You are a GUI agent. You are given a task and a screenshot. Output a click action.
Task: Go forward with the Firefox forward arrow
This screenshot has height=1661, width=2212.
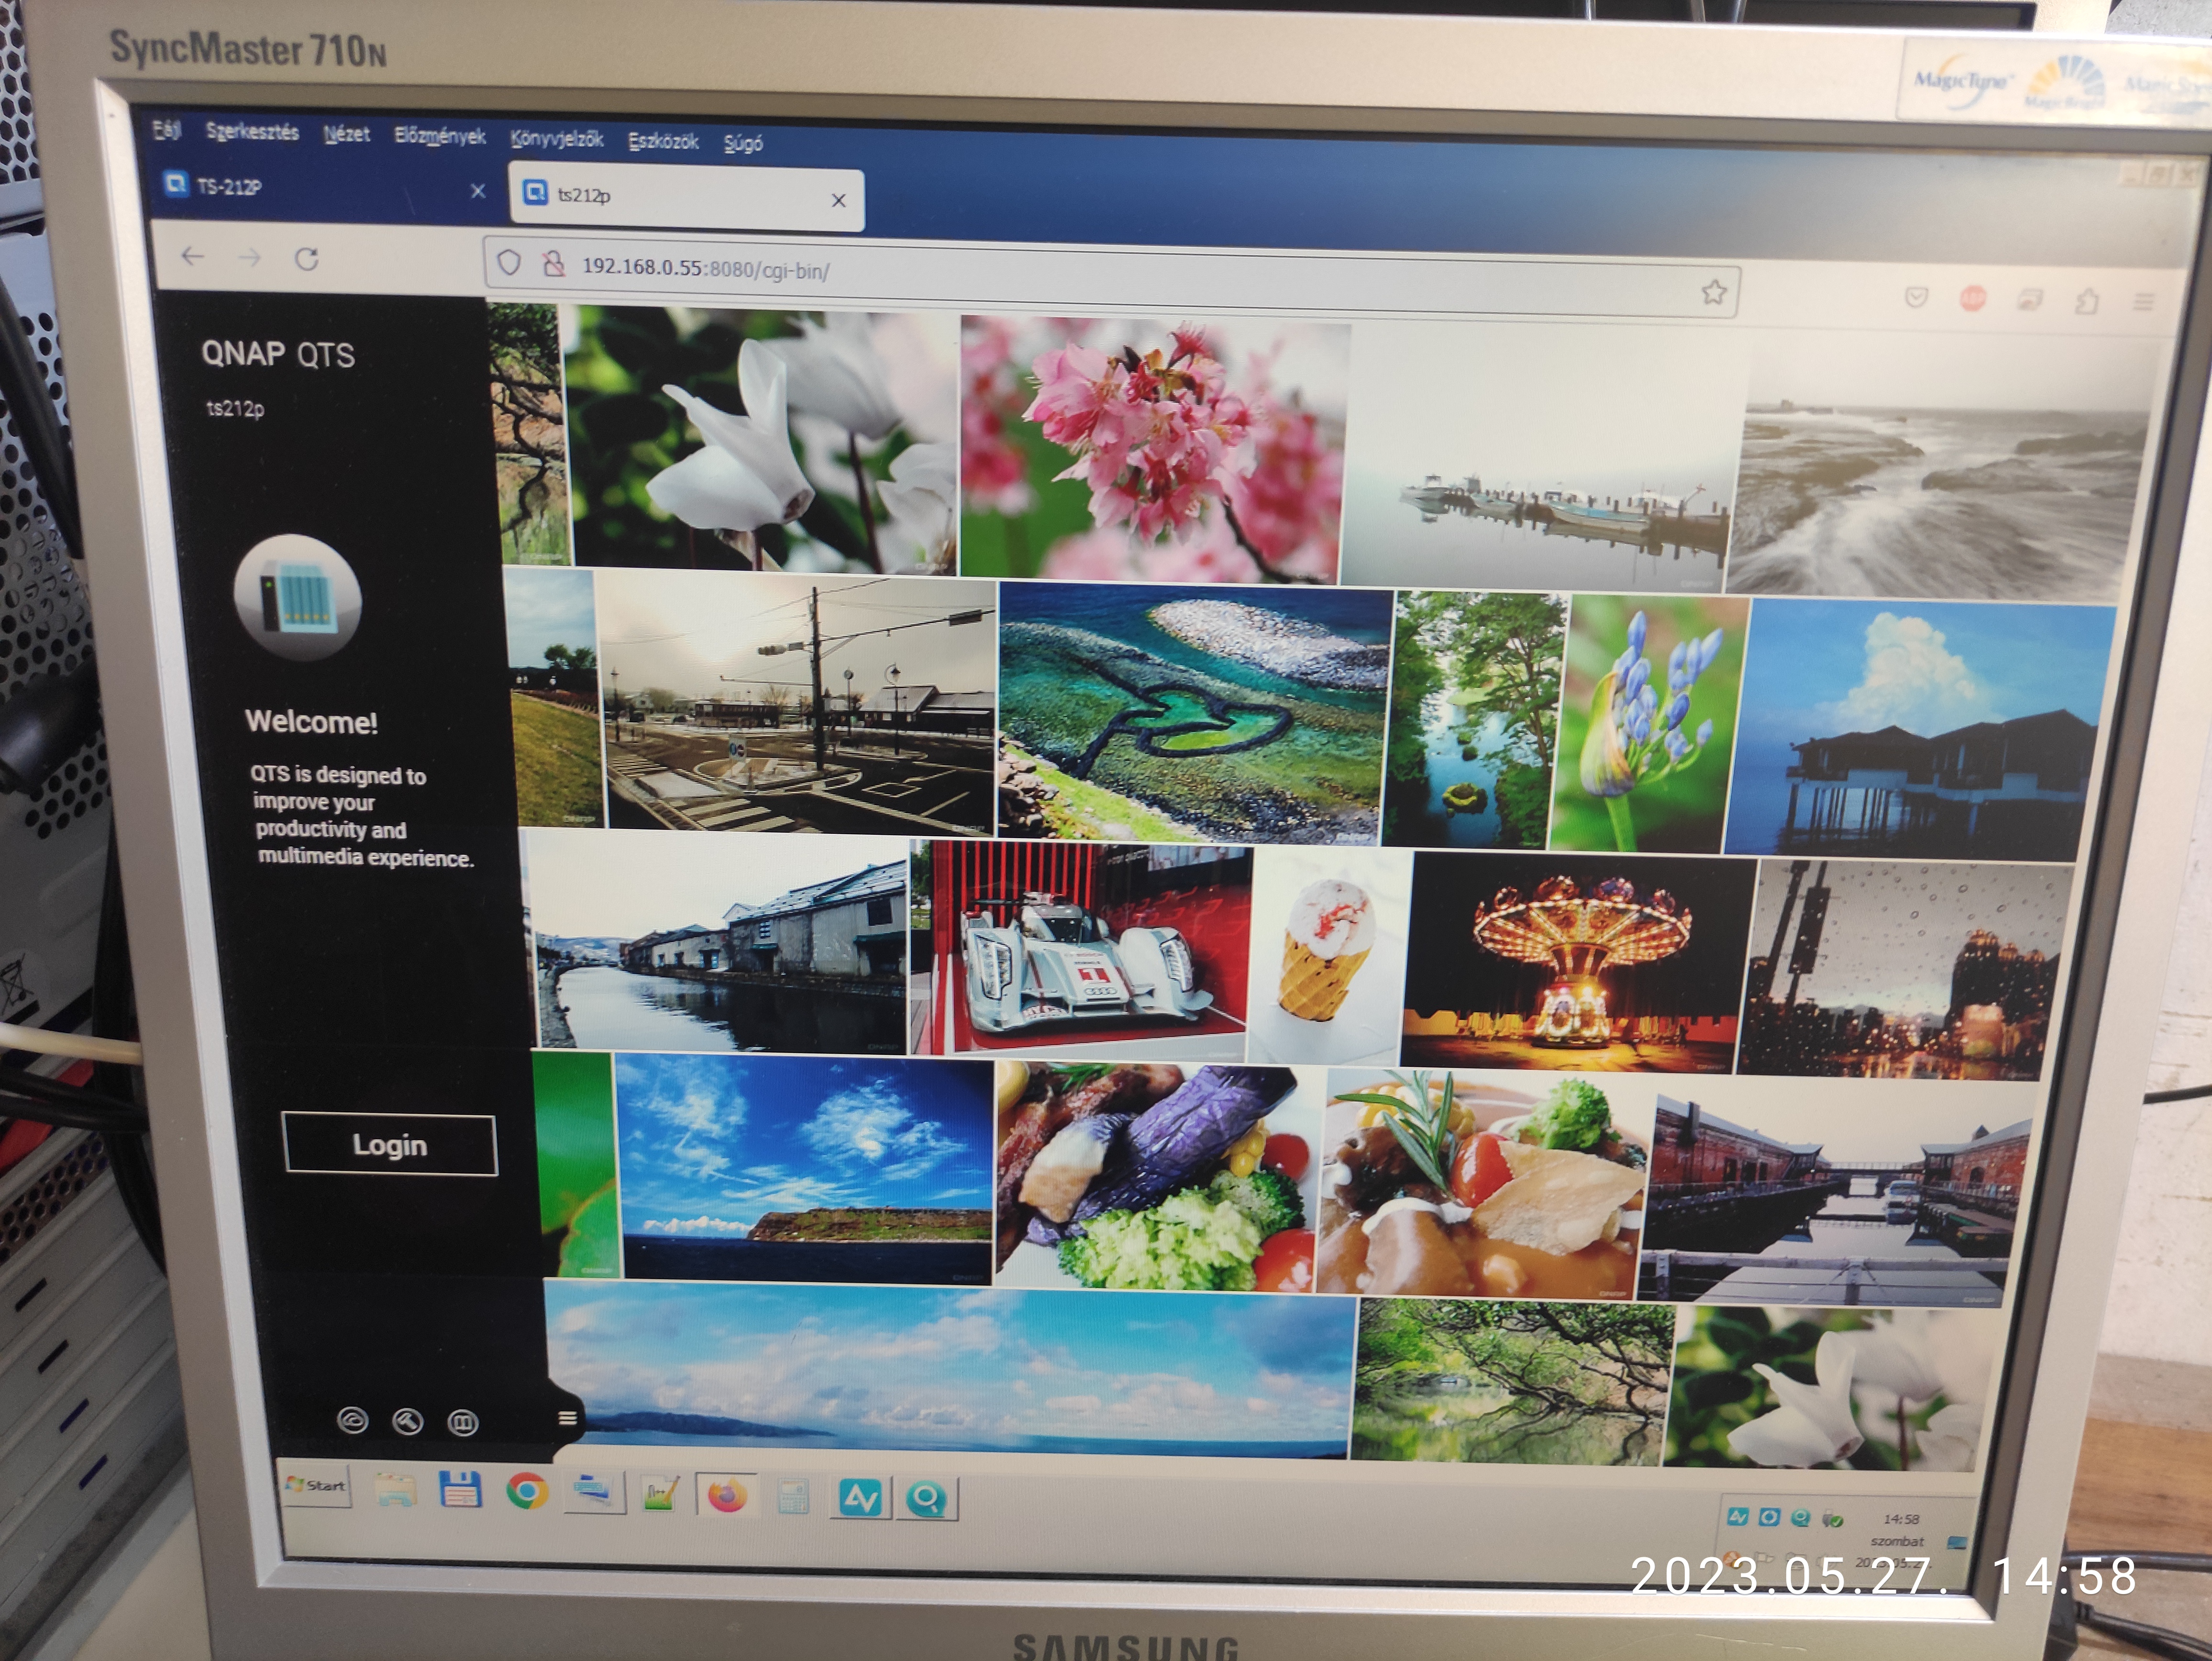click(250, 258)
